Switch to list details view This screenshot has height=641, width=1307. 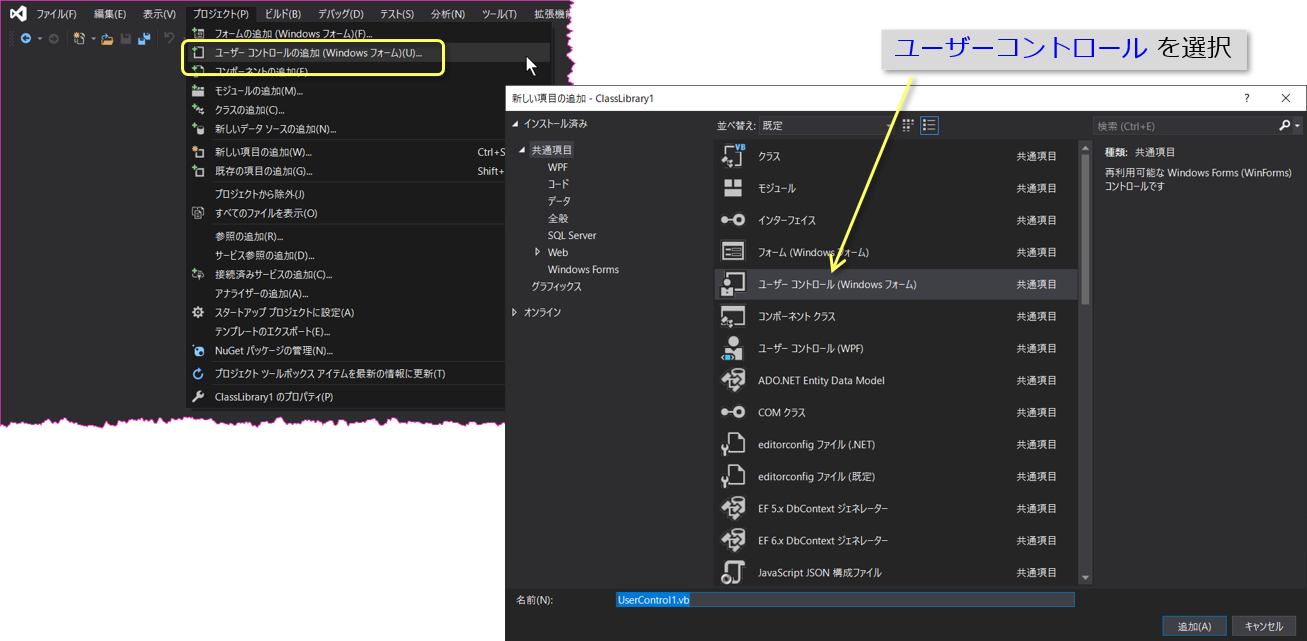click(x=929, y=125)
